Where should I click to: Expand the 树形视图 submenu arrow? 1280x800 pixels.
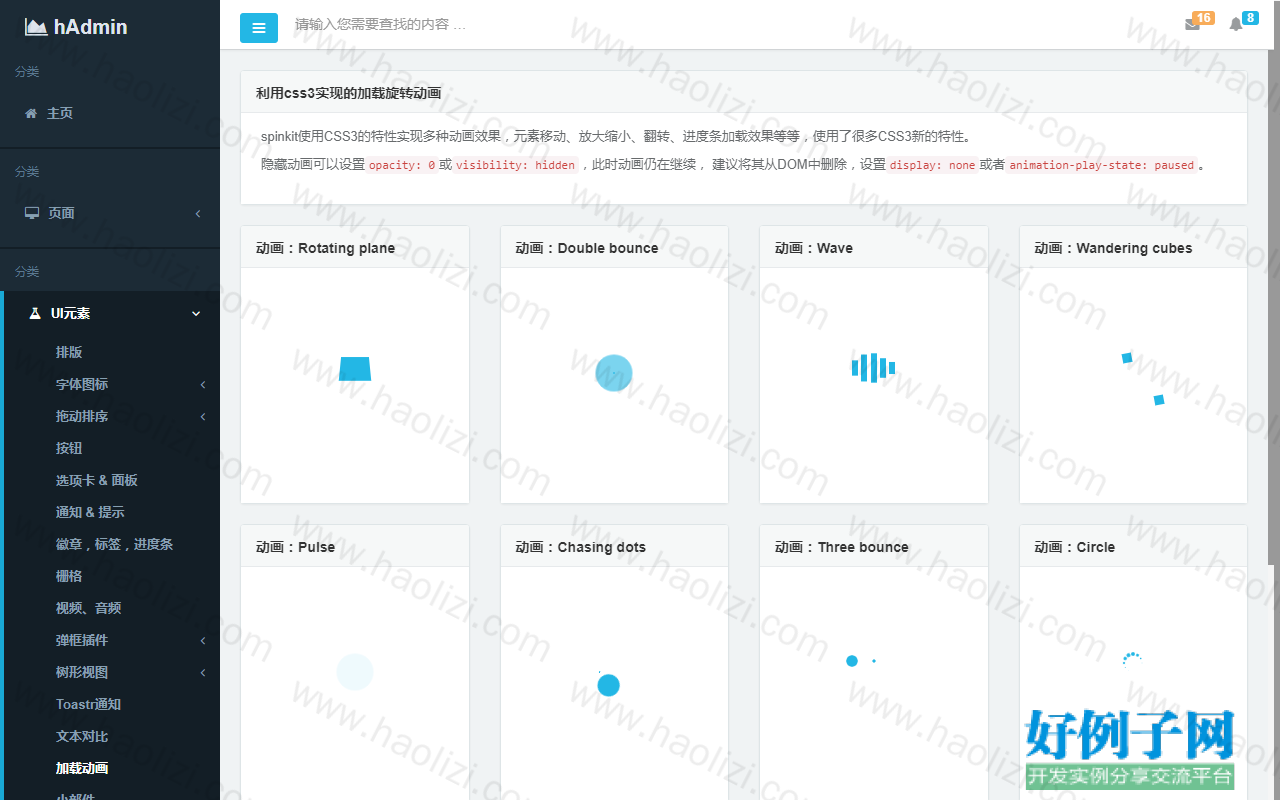click(203, 672)
